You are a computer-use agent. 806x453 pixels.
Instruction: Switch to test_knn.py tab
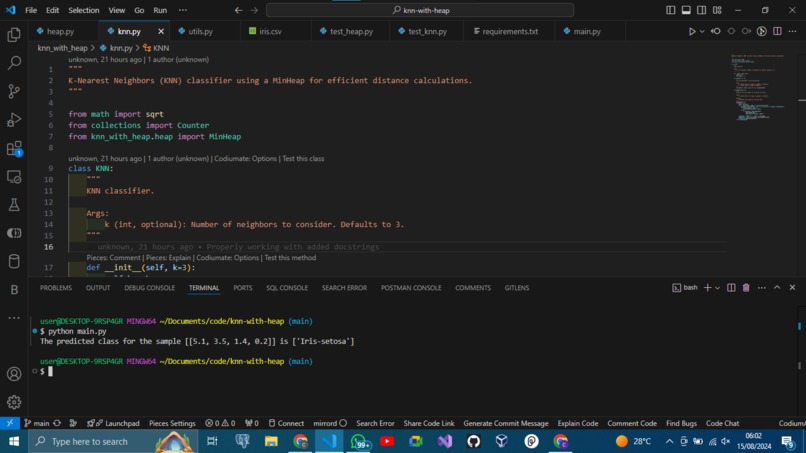coord(427,31)
